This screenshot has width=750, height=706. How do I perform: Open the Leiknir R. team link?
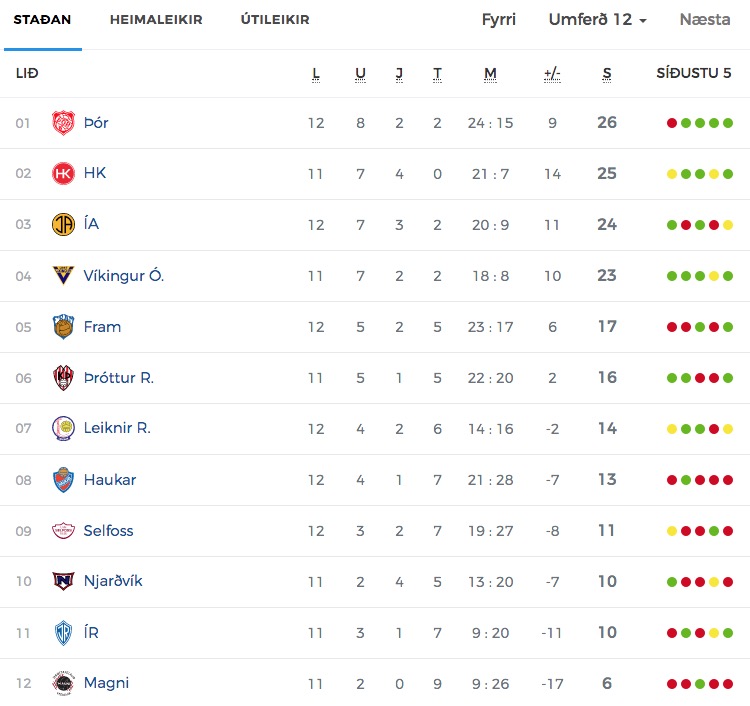[117, 428]
